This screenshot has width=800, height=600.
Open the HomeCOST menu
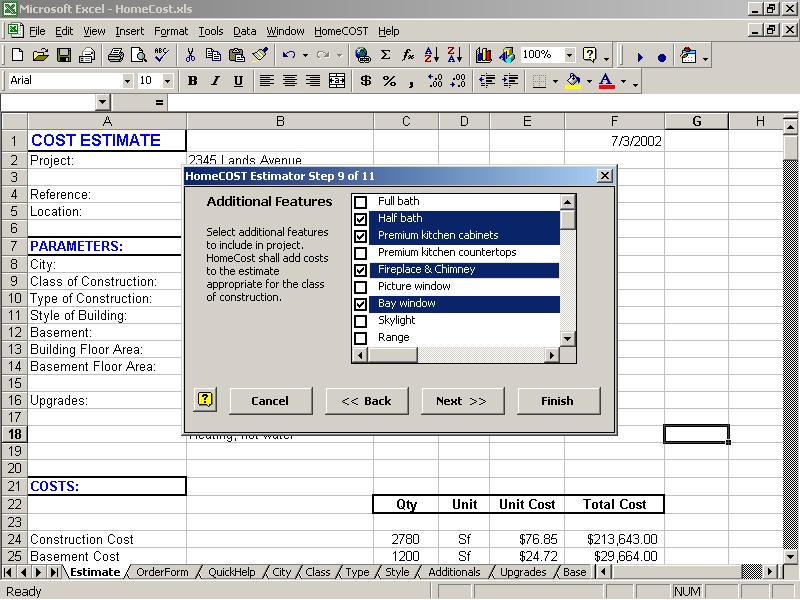(341, 31)
